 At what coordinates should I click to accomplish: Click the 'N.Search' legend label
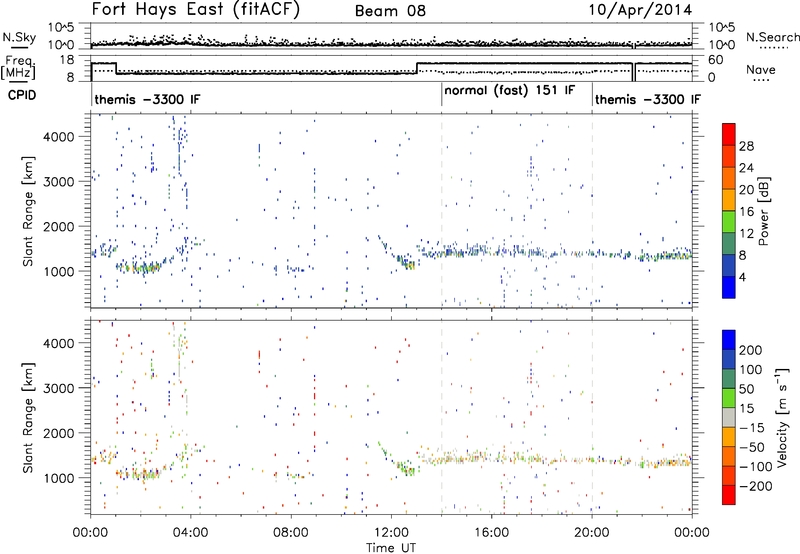[772, 37]
